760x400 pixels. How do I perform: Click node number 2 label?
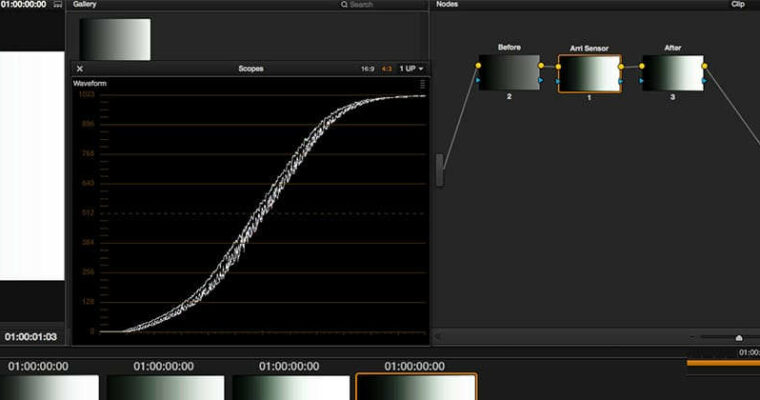pyautogui.click(x=509, y=96)
